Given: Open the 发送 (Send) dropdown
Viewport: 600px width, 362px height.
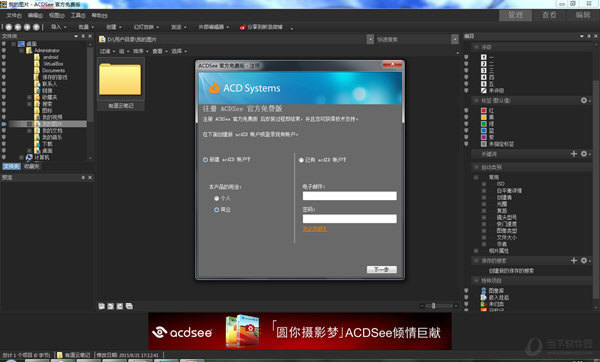Looking at the screenshot, I should 178,27.
